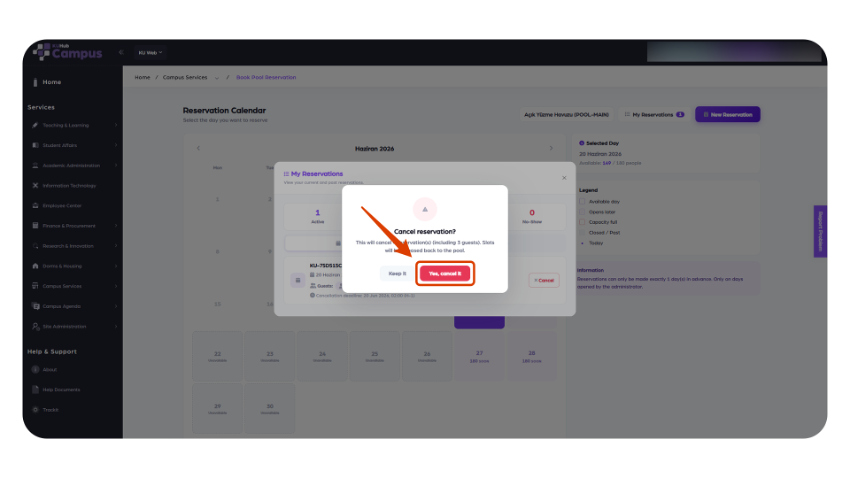This screenshot has width=850, height=478.
Task: Expand the Student Affairs chevron
Action: click(116, 145)
